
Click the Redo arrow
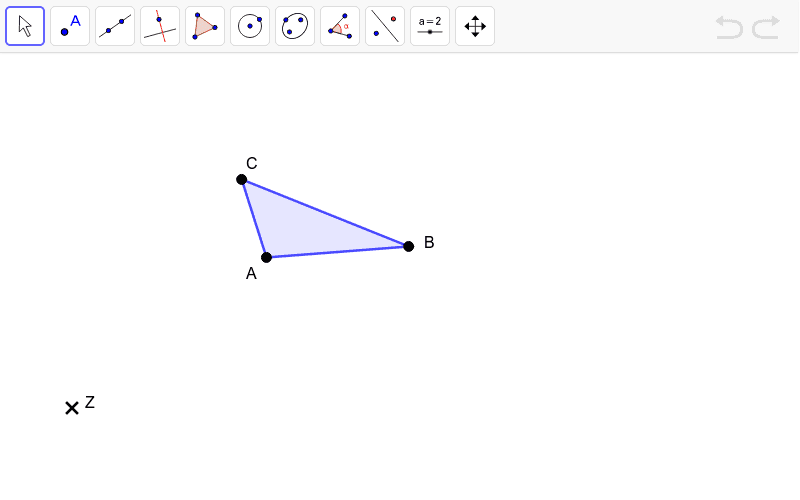point(766,28)
